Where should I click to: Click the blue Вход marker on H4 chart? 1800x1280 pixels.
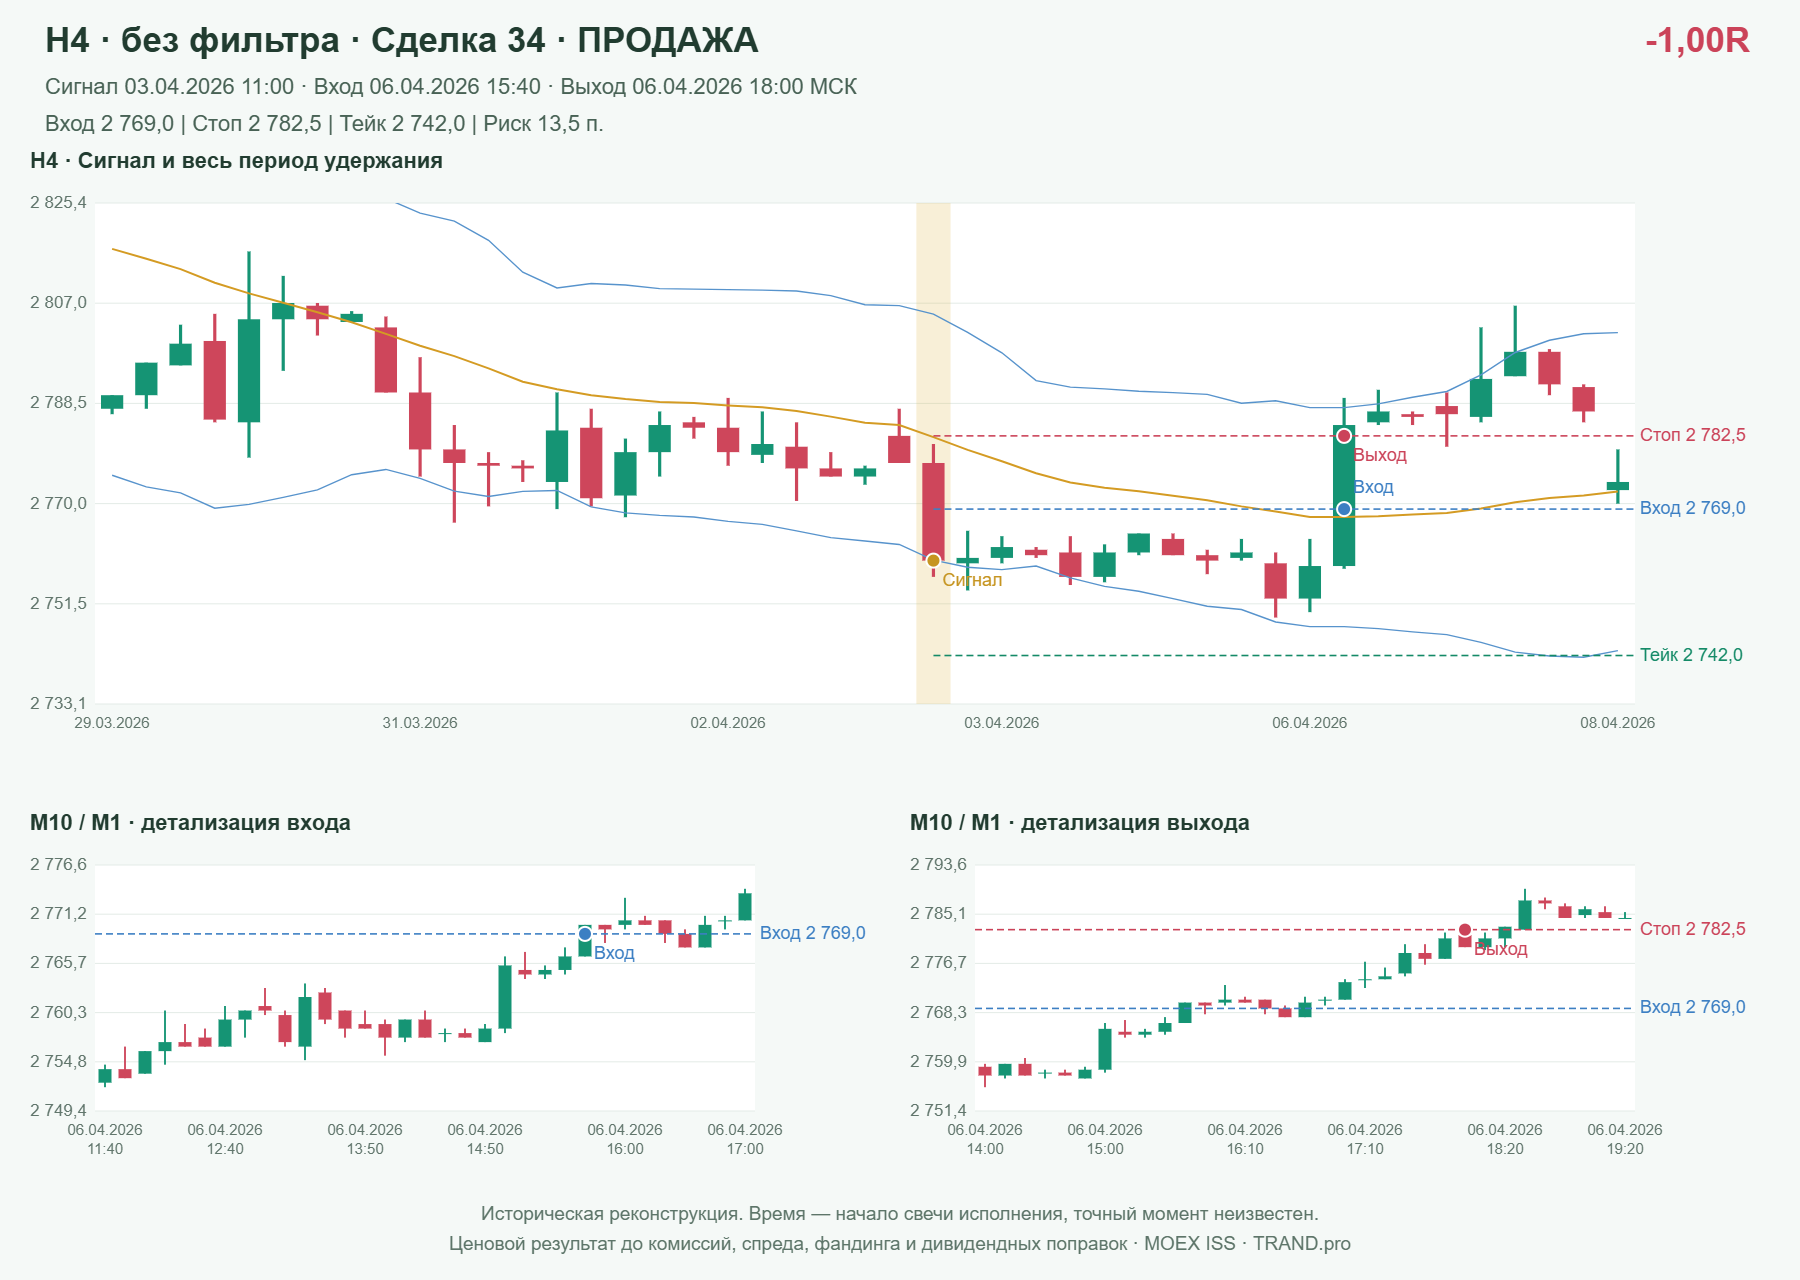[x=1344, y=509]
